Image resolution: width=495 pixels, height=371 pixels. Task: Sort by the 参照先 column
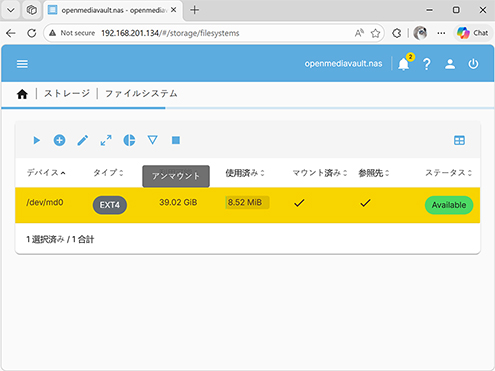pyautogui.click(x=374, y=173)
